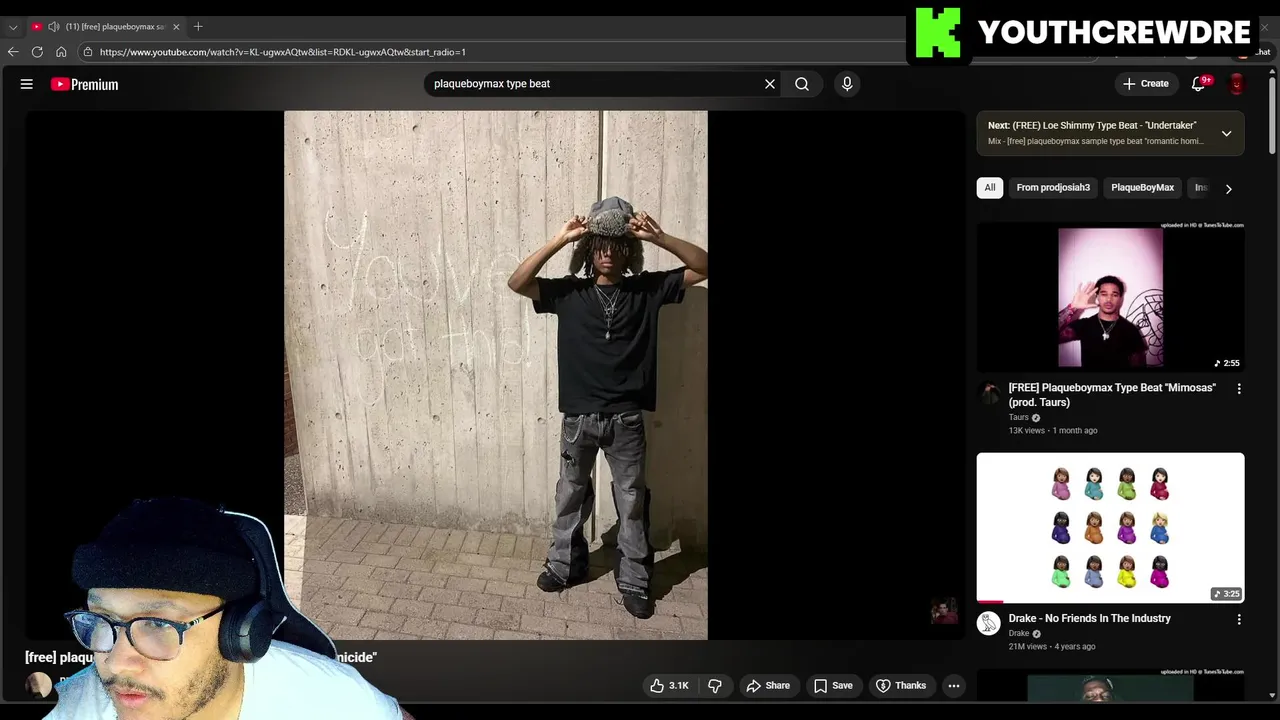
Task: Open the Taurs channel link
Action: click(1018, 417)
